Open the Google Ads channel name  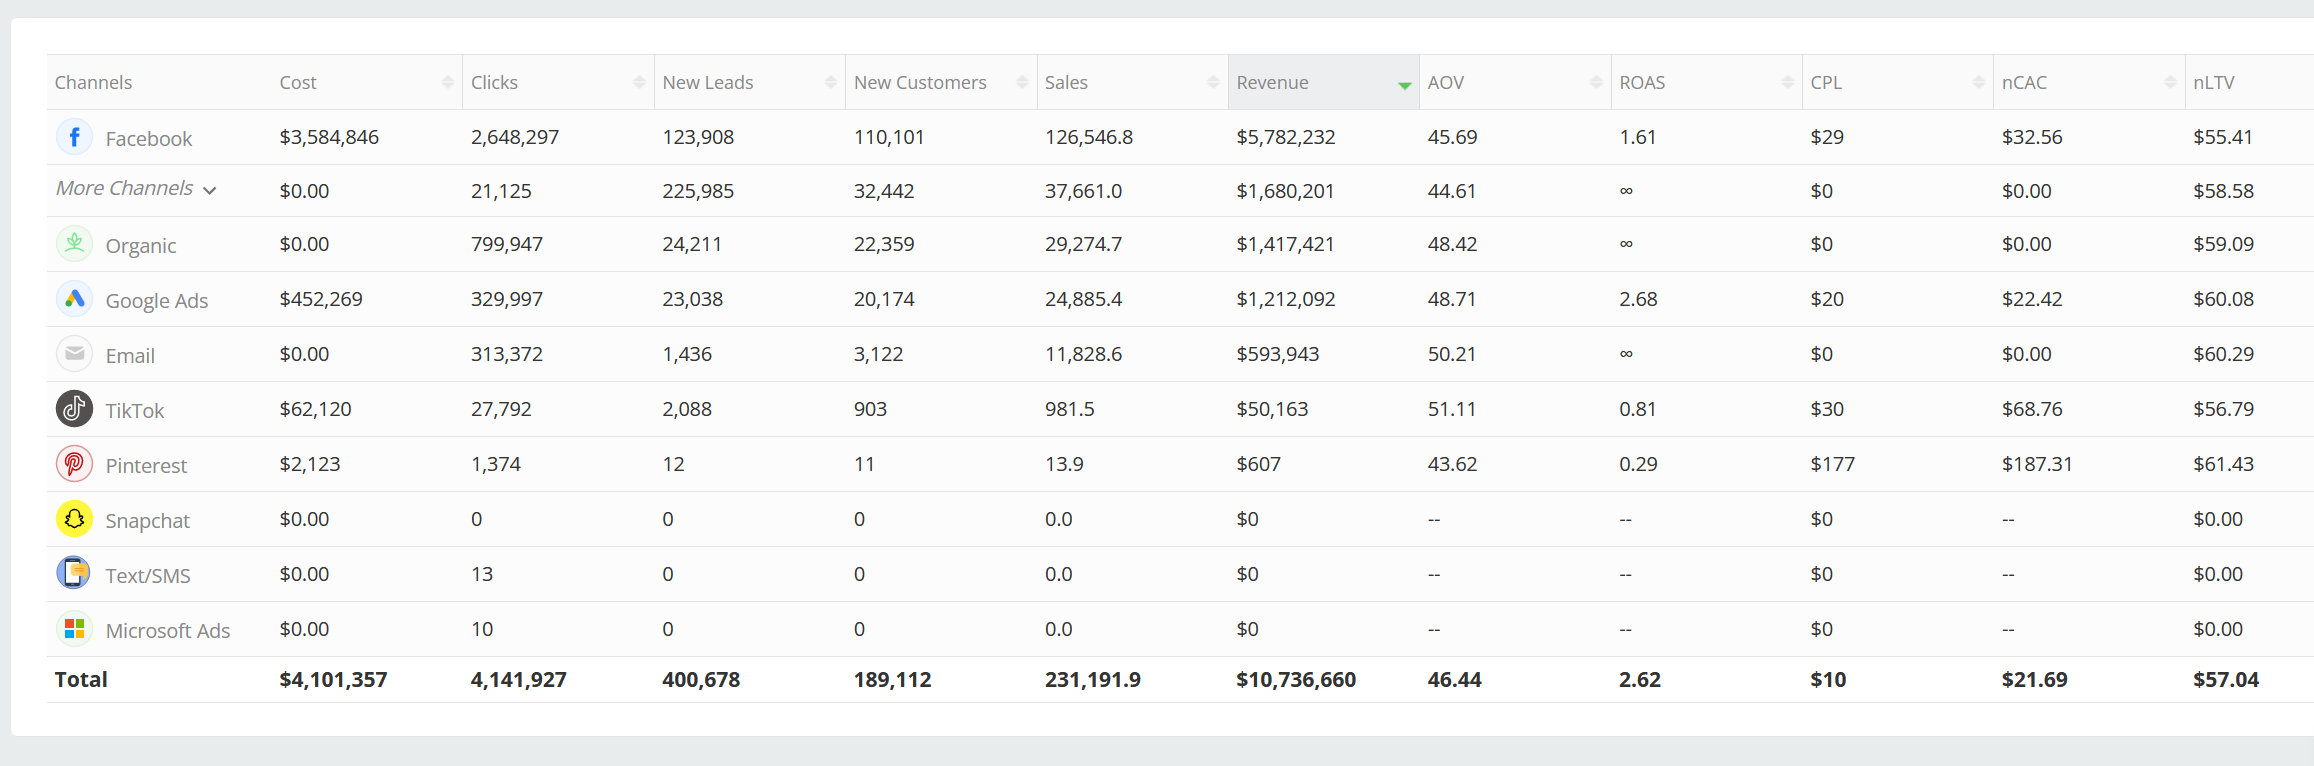pyautogui.click(x=157, y=301)
